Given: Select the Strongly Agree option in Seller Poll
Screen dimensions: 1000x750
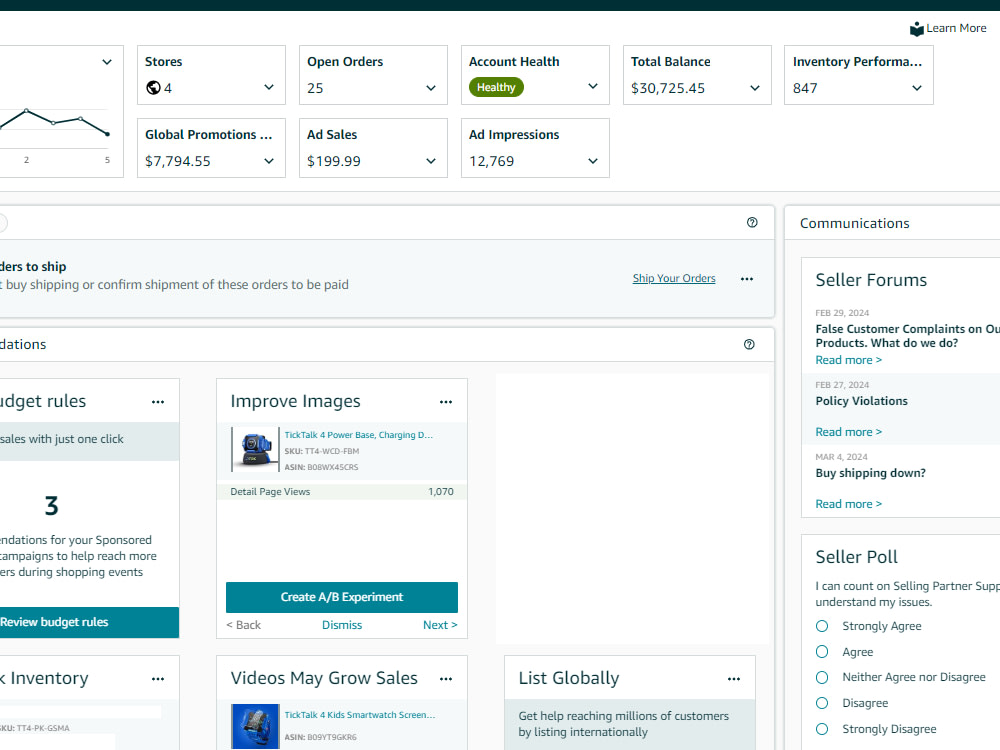Looking at the screenshot, I should [821, 625].
